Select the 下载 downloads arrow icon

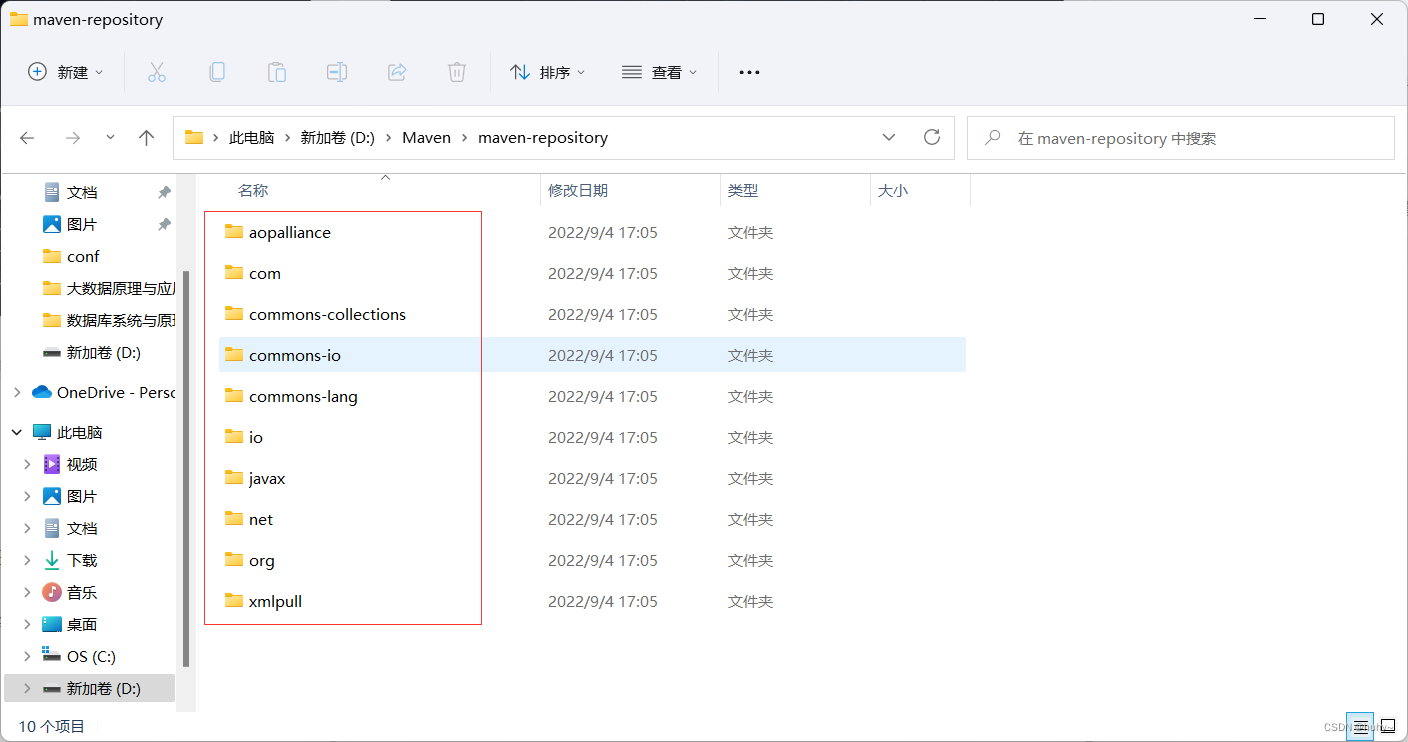pos(52,560)
